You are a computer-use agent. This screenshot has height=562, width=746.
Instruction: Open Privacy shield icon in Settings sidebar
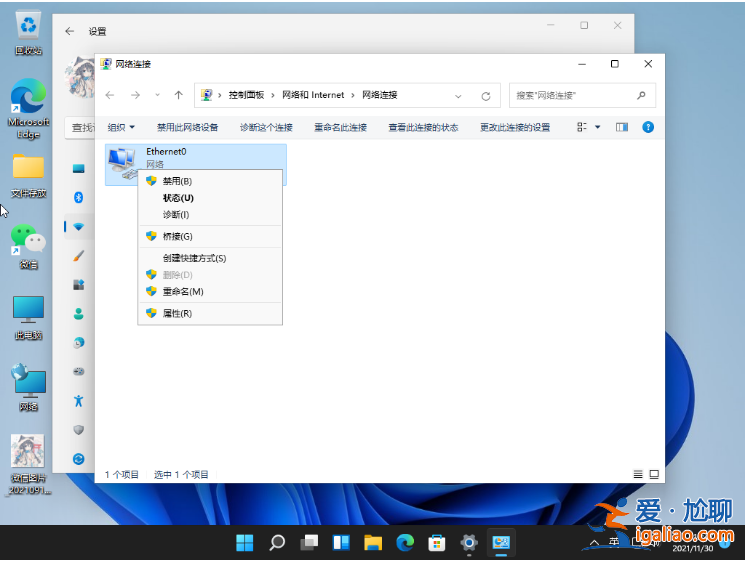click(79, 430)
